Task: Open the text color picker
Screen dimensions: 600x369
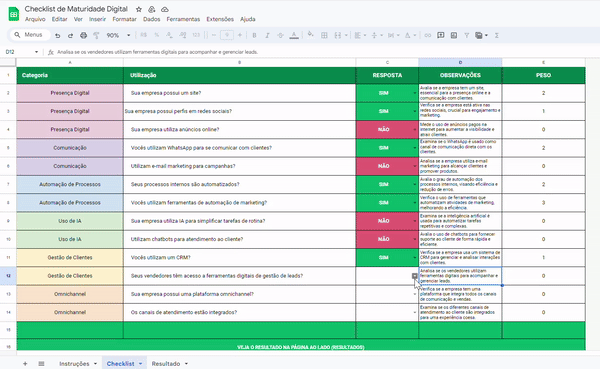Action: tap(294, 35)
